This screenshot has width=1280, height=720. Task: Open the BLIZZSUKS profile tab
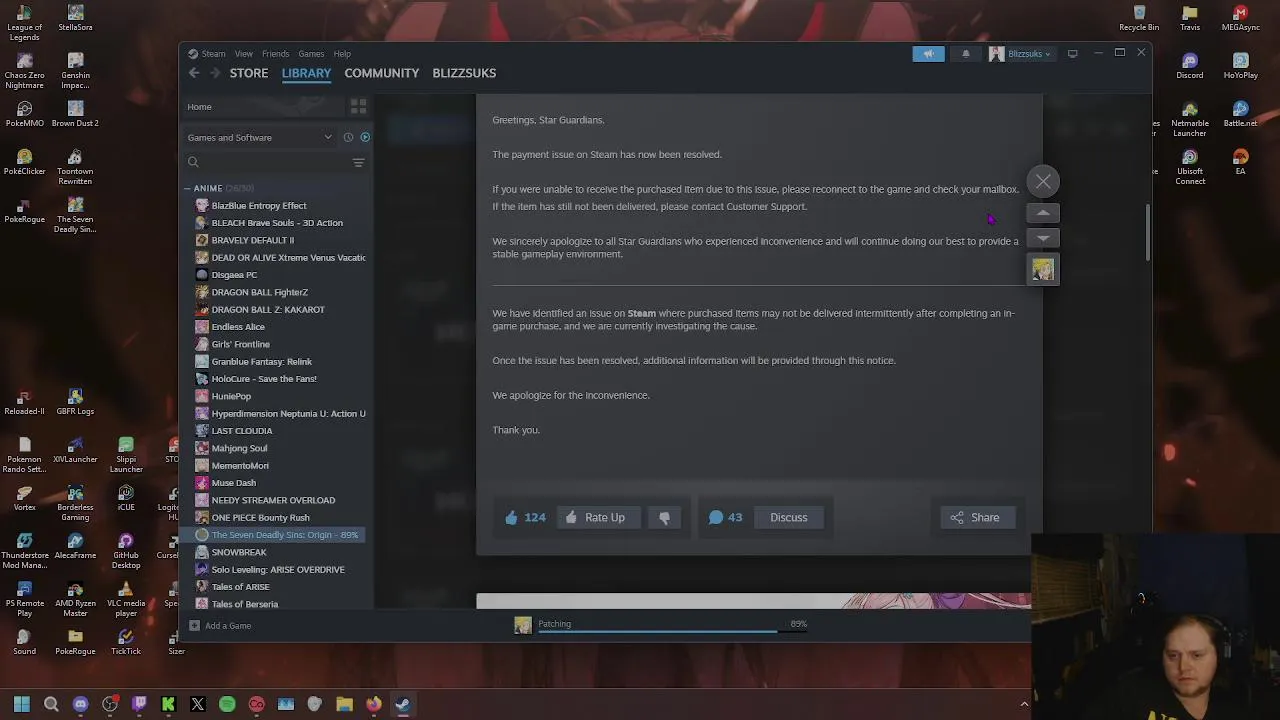[464, 73]
